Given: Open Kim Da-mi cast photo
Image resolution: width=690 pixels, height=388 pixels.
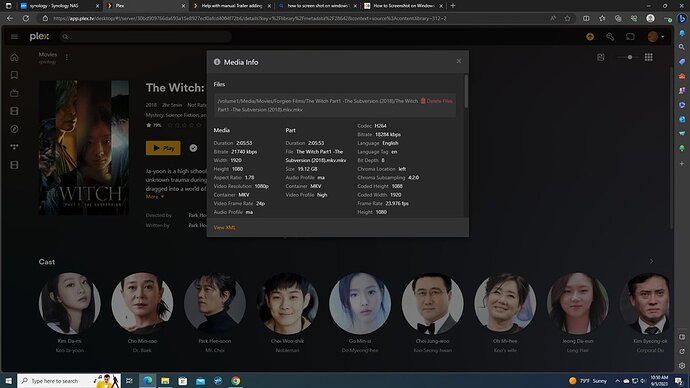Looking at the screenshot, I should point(70,303).
